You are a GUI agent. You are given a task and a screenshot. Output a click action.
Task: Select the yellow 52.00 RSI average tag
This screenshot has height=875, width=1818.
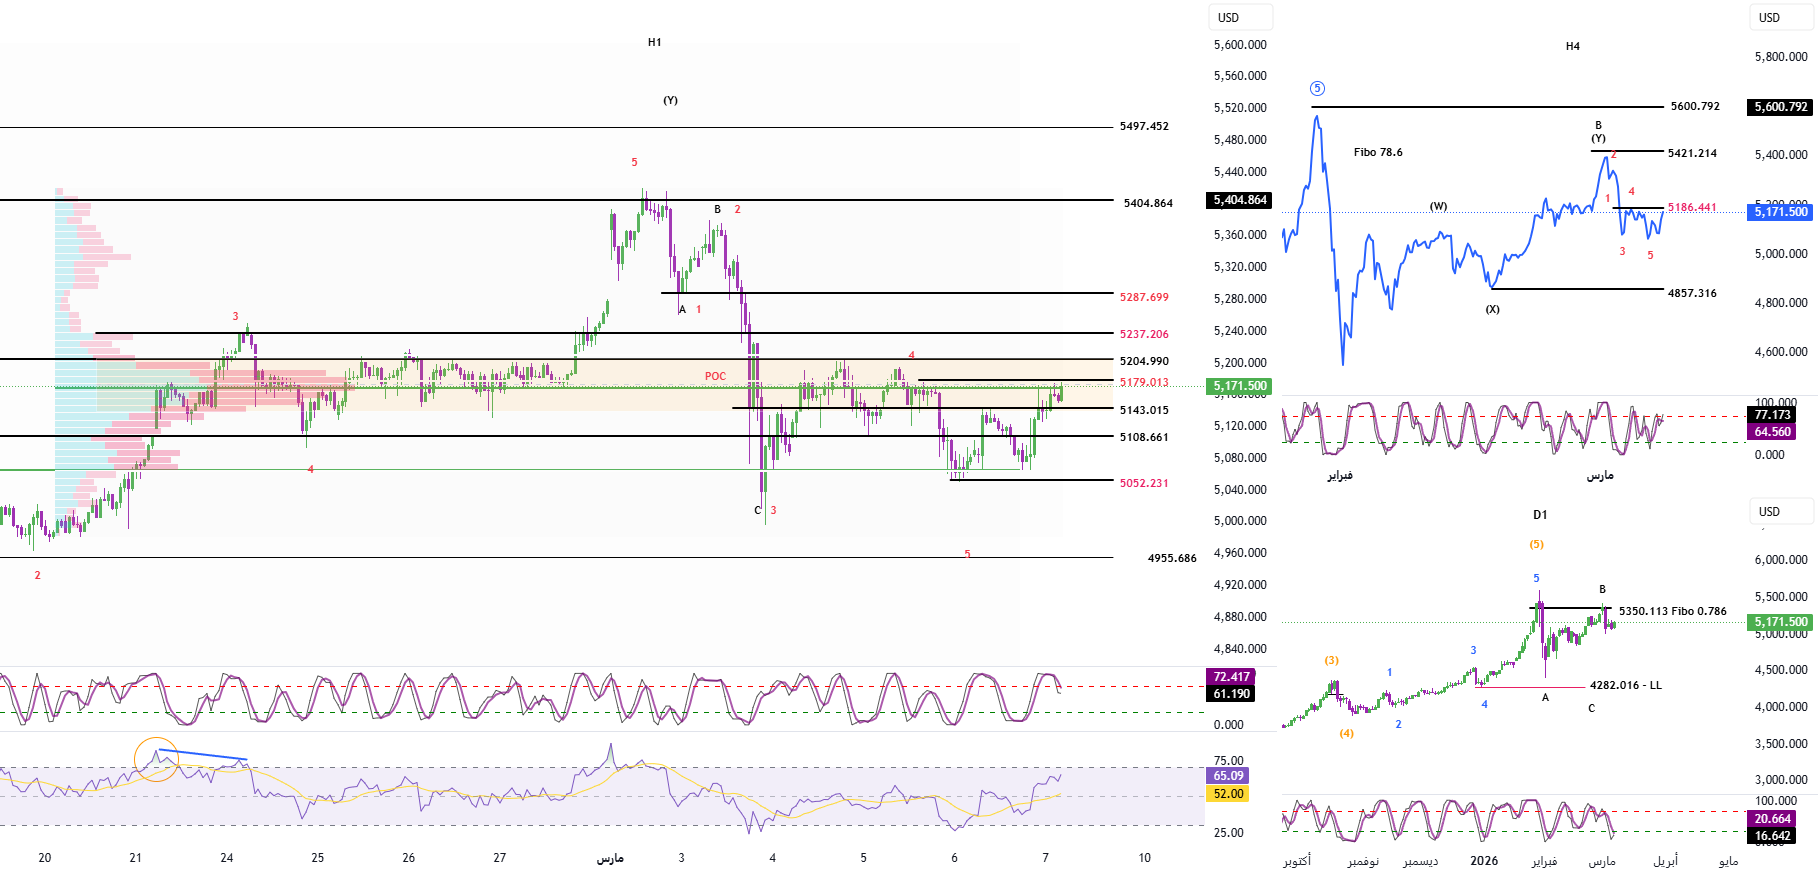(x=1228, y=794)
